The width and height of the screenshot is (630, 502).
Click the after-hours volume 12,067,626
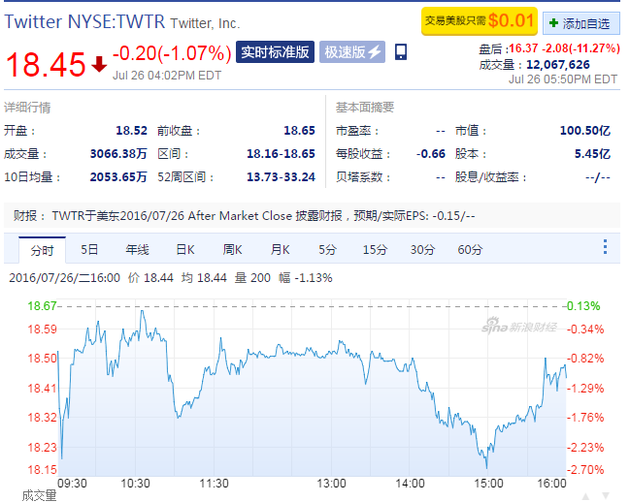pos(558,64)
